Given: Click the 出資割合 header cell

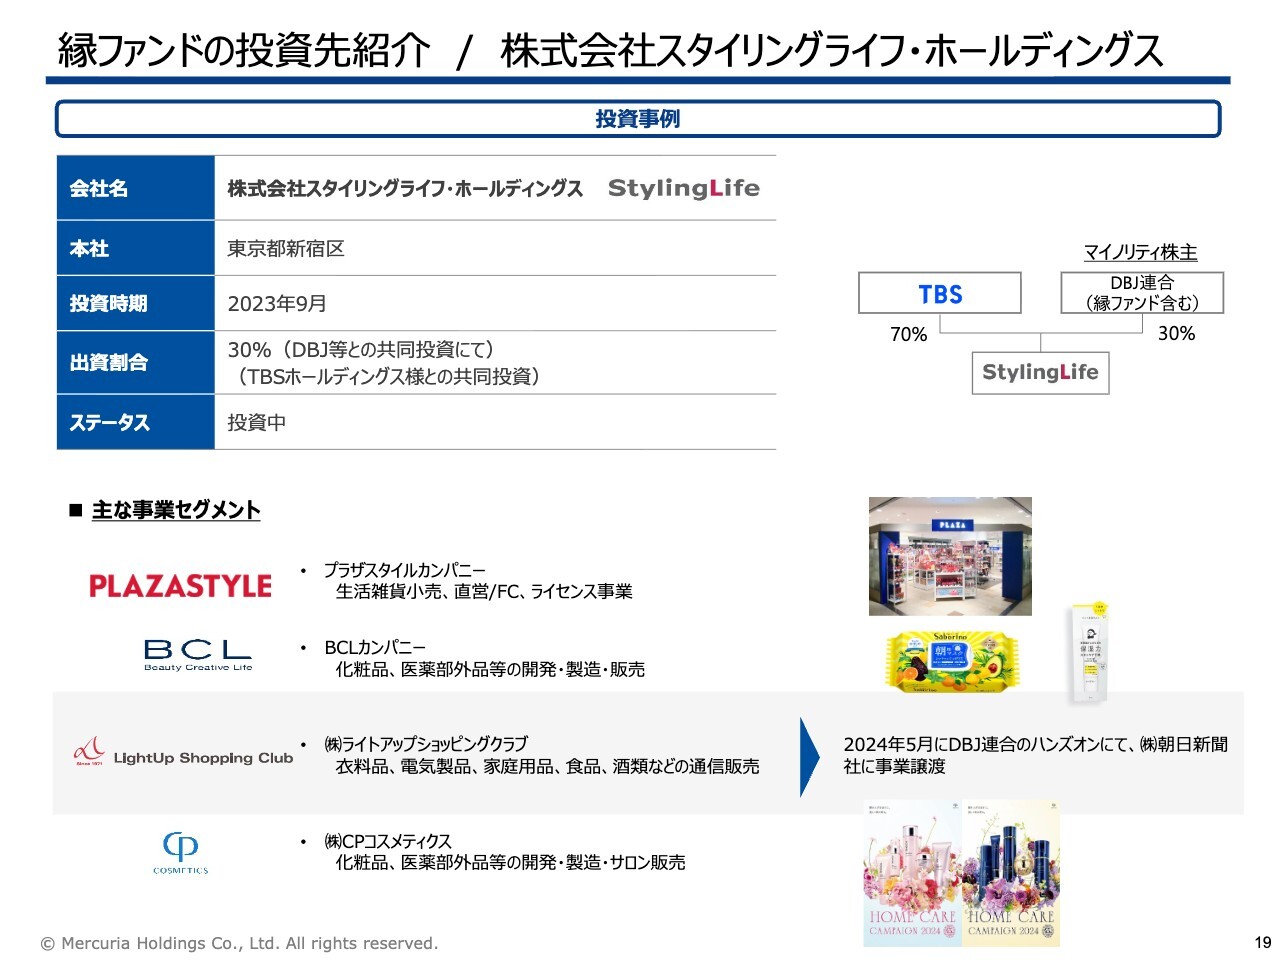Looking at the screenshot, I should pyautogui.click(x=136, y=362).
